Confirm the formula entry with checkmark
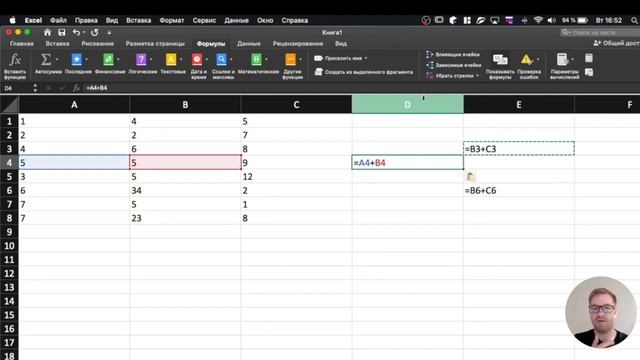The height and width of the screenshot is (360, 640). pos(62,88)
